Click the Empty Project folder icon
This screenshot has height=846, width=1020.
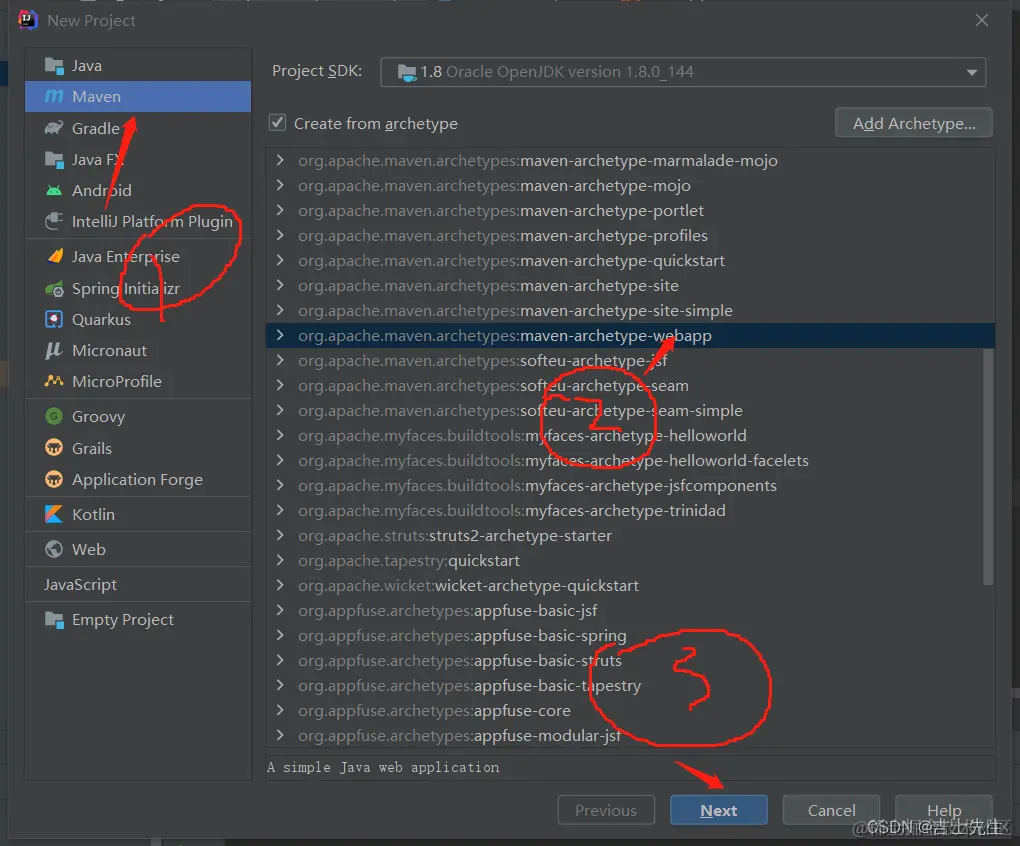coord(54,620)
